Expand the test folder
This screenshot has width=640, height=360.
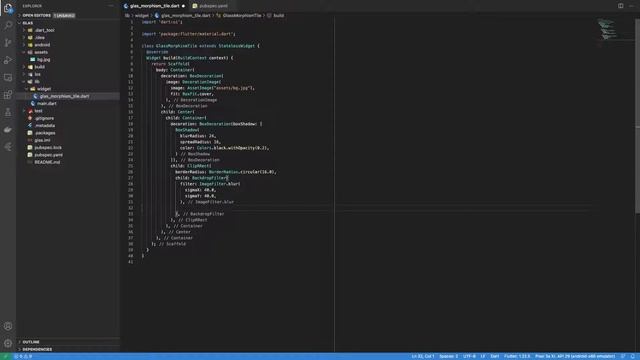click(38, 111)
